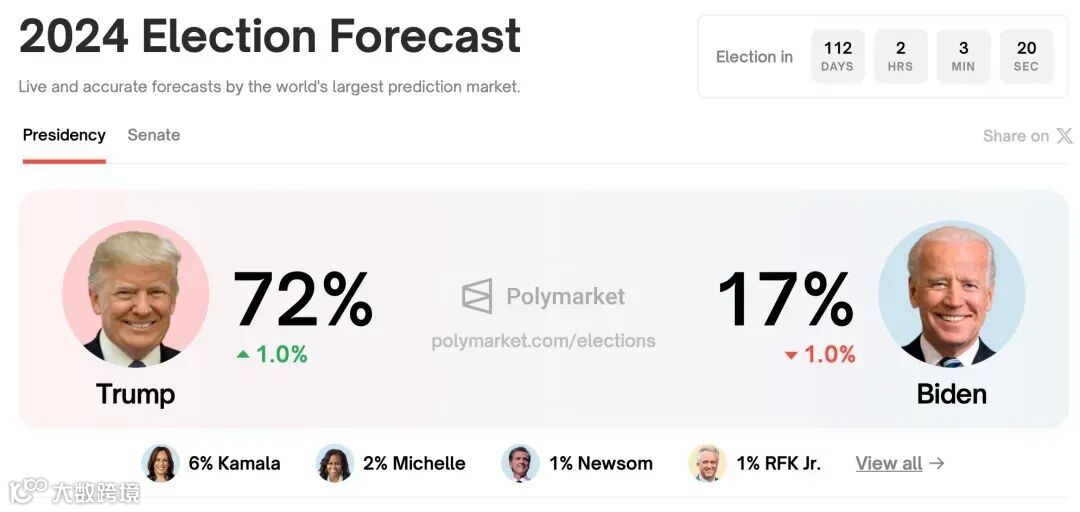Click Michelle's small avatar icon
Image resolution: width=1080 pixels, height=512 pixels.
335,463
